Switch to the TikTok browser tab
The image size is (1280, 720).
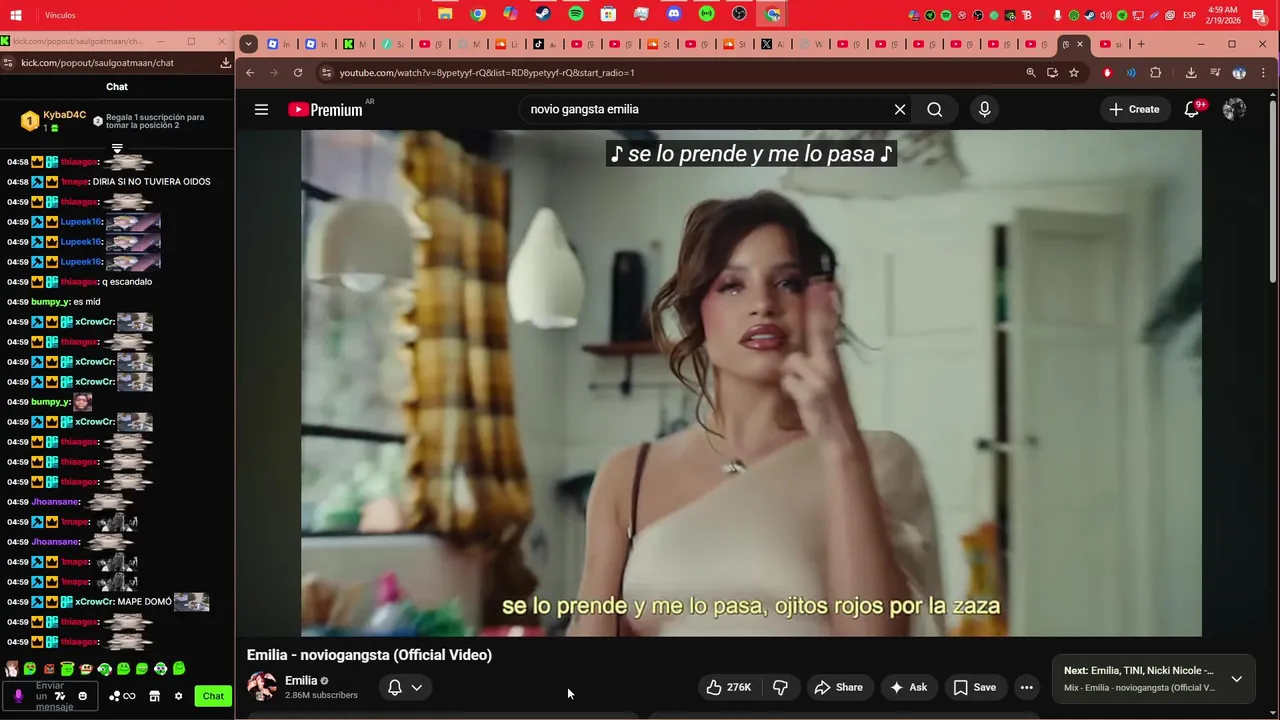(x=545, y=44)
